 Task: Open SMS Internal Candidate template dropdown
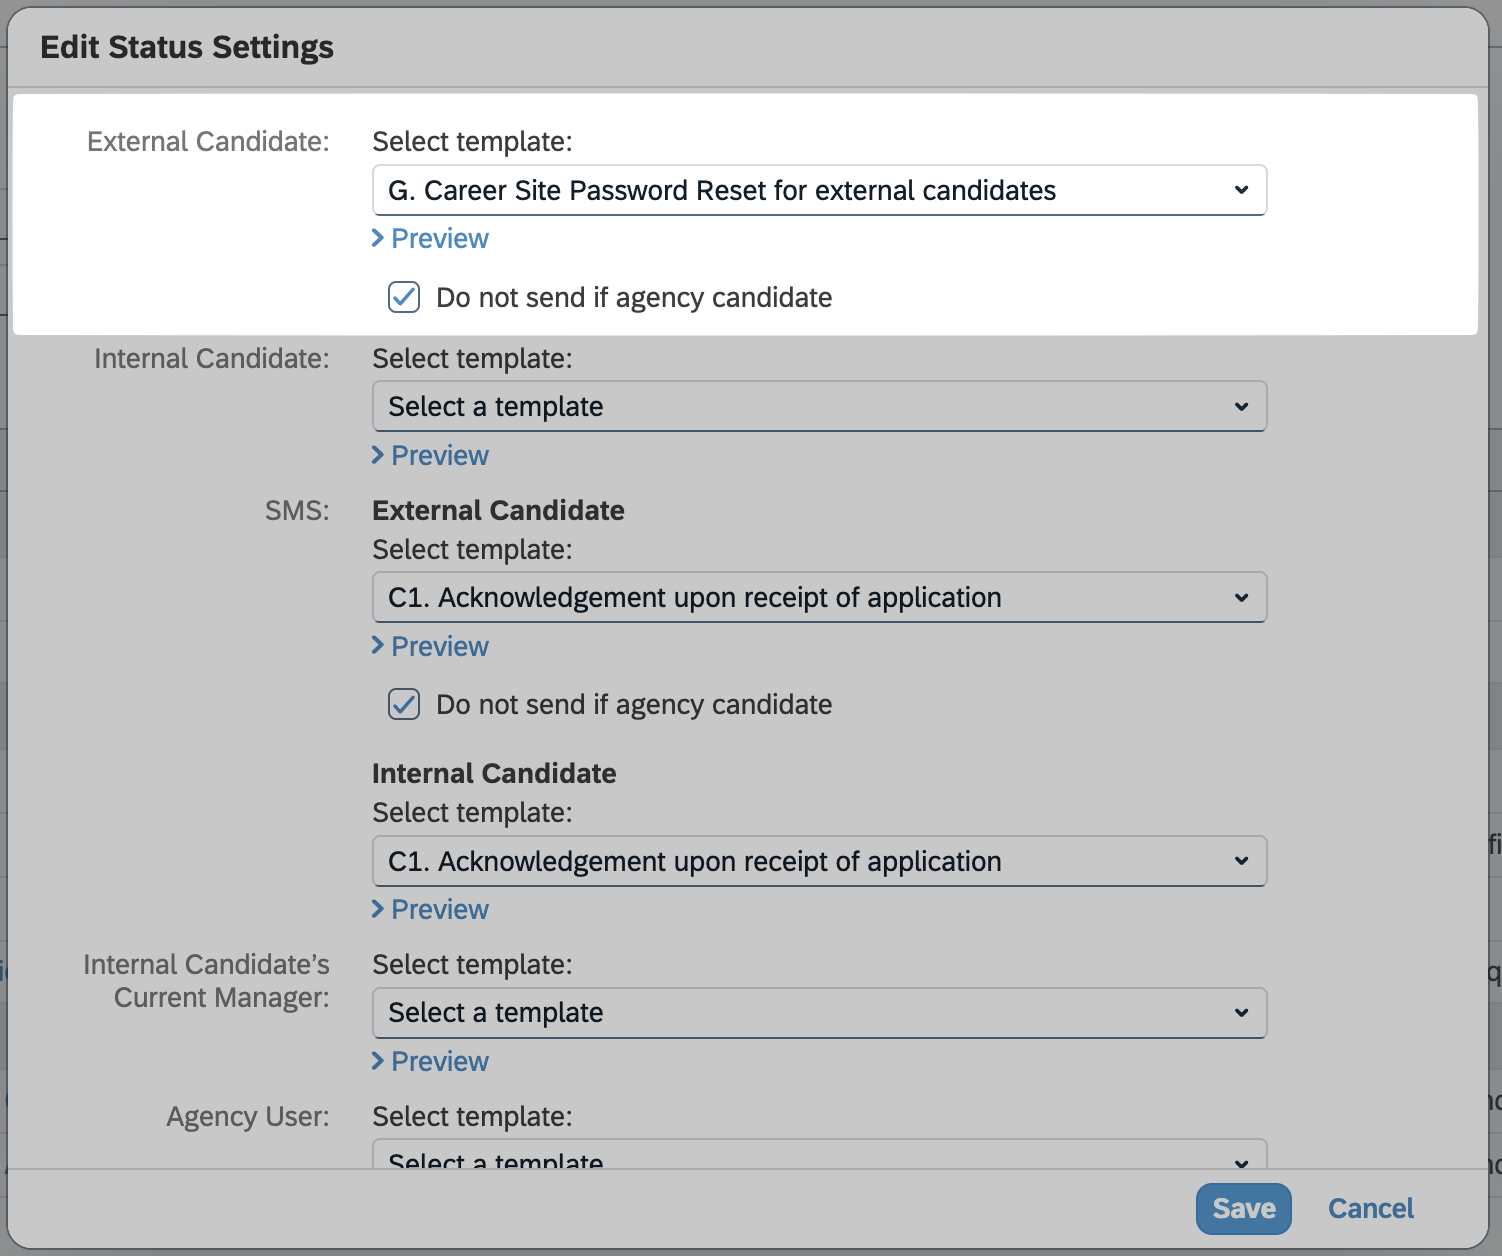pyautogui.click(x=819, y=861)
